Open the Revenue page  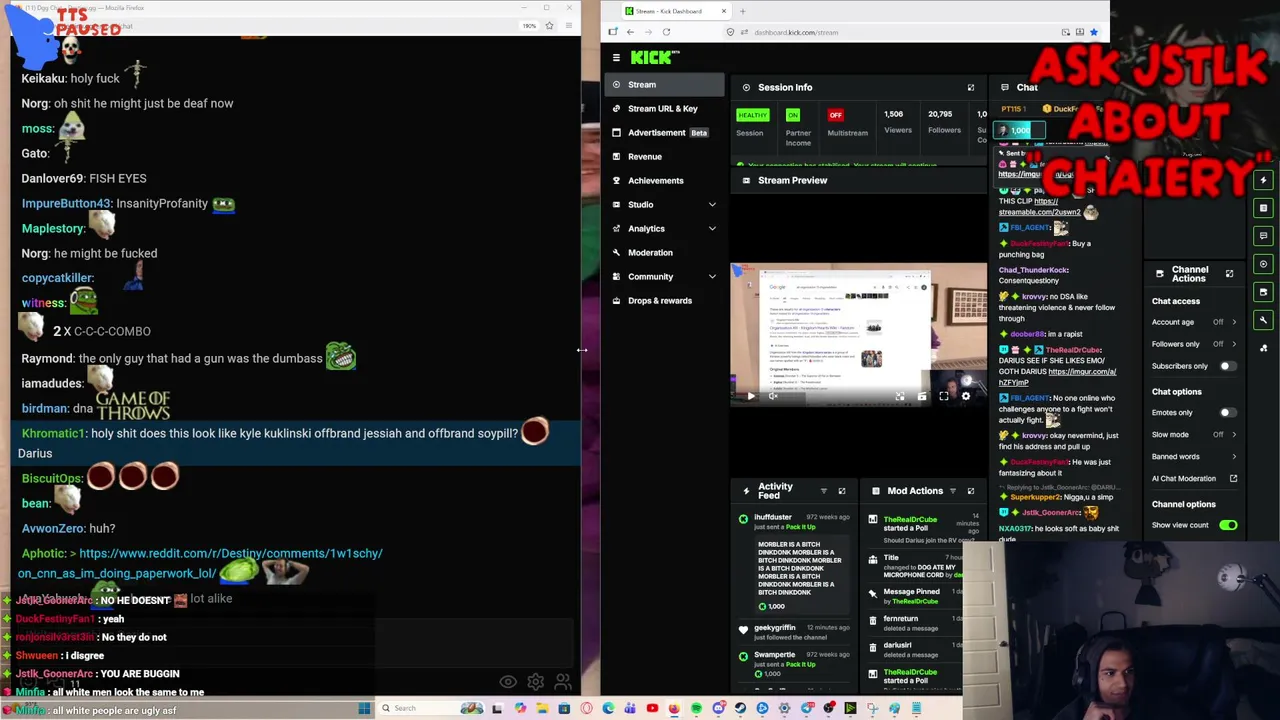pyautogui.click(x=665, y=157)
